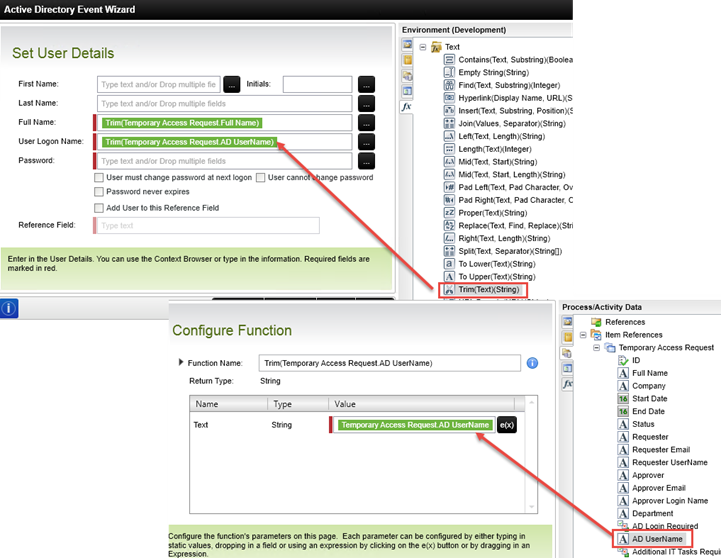
Task: Select Proper(Text)(String) function
Action: click(x=486, y=213)
